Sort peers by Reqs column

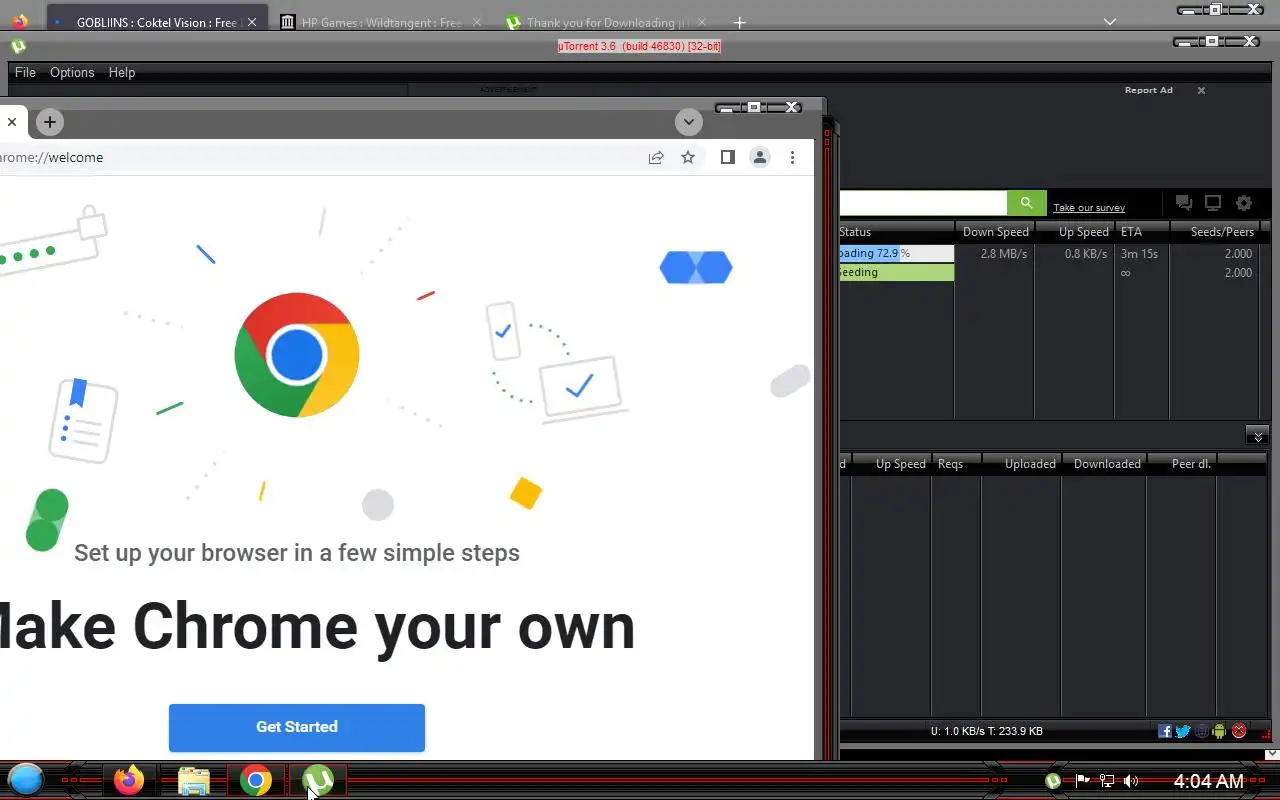click(x=957, y=464)
